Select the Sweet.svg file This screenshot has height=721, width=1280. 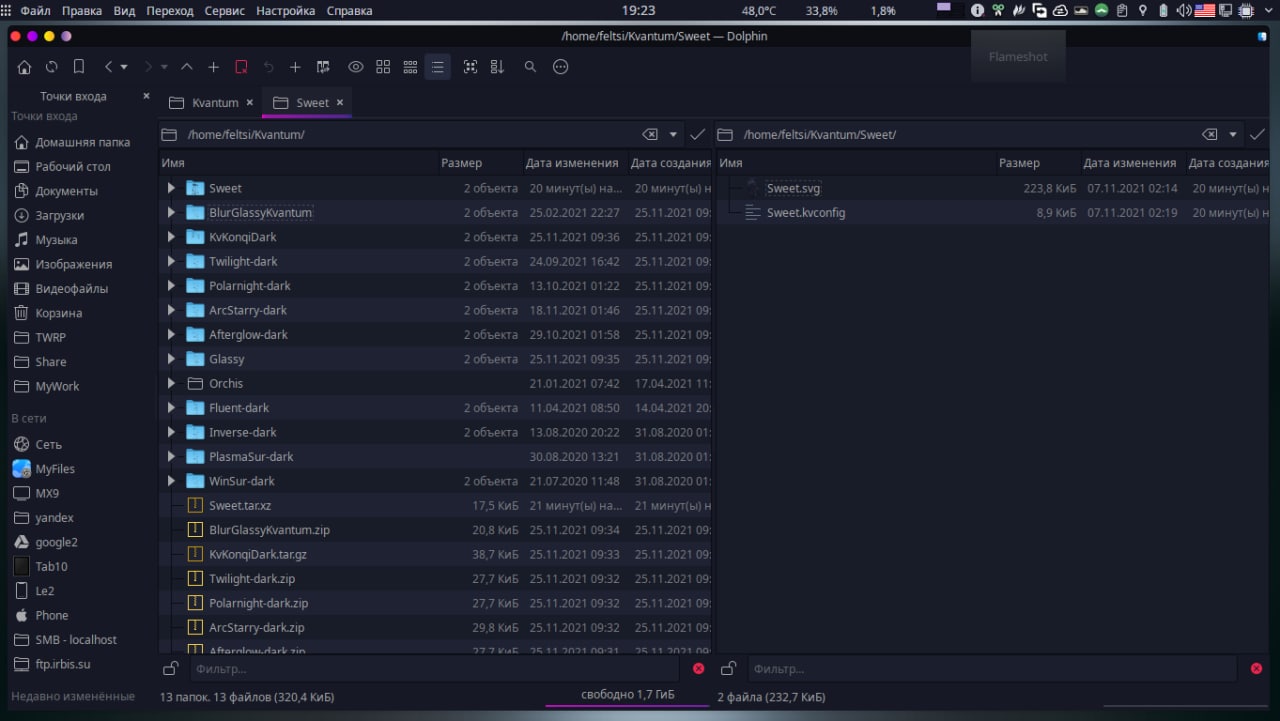[793, 188]
